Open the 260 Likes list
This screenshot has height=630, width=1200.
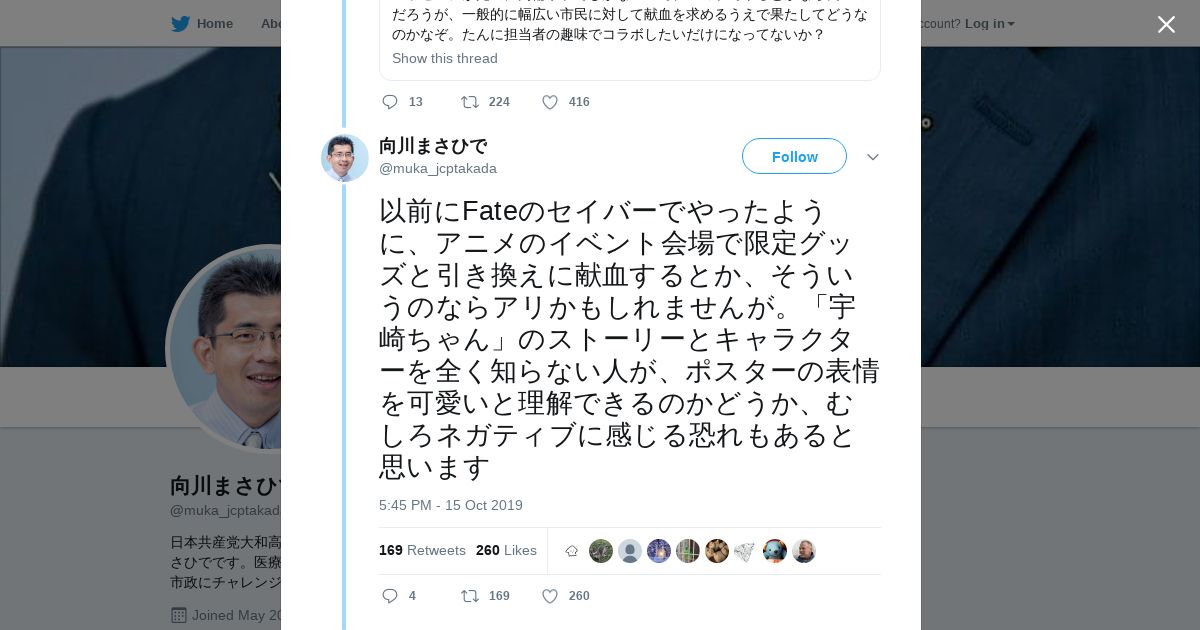point(506,551)
